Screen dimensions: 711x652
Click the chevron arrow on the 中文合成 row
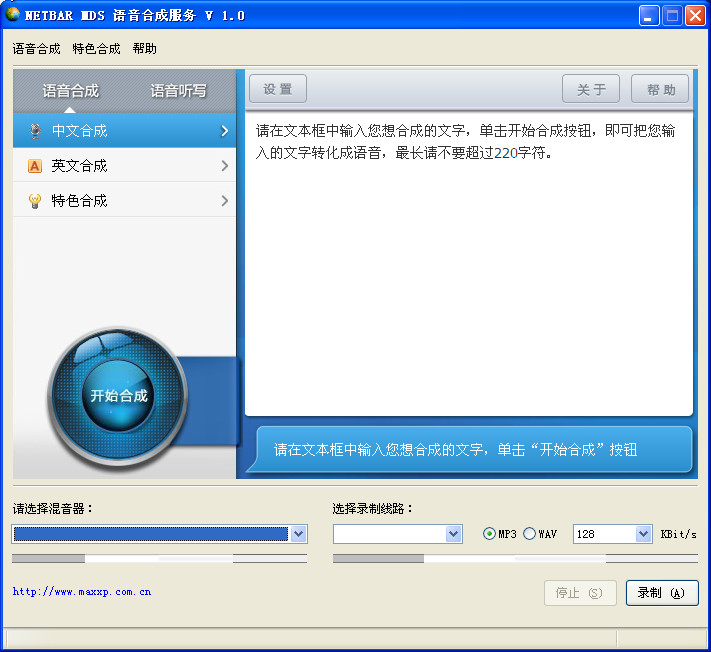[x=224, y=131]
